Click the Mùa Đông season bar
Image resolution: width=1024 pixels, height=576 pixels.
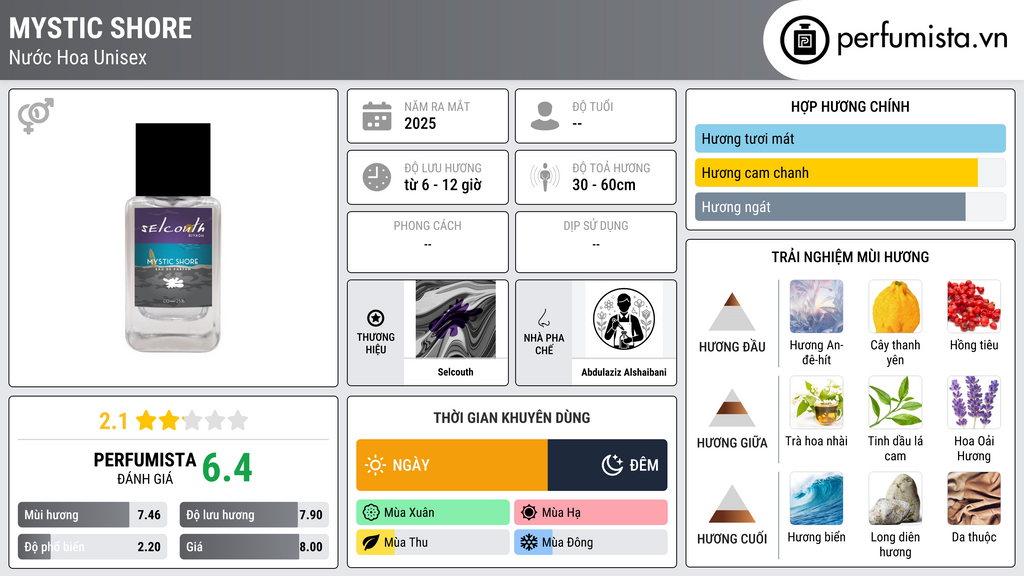[x=591, y=542]
